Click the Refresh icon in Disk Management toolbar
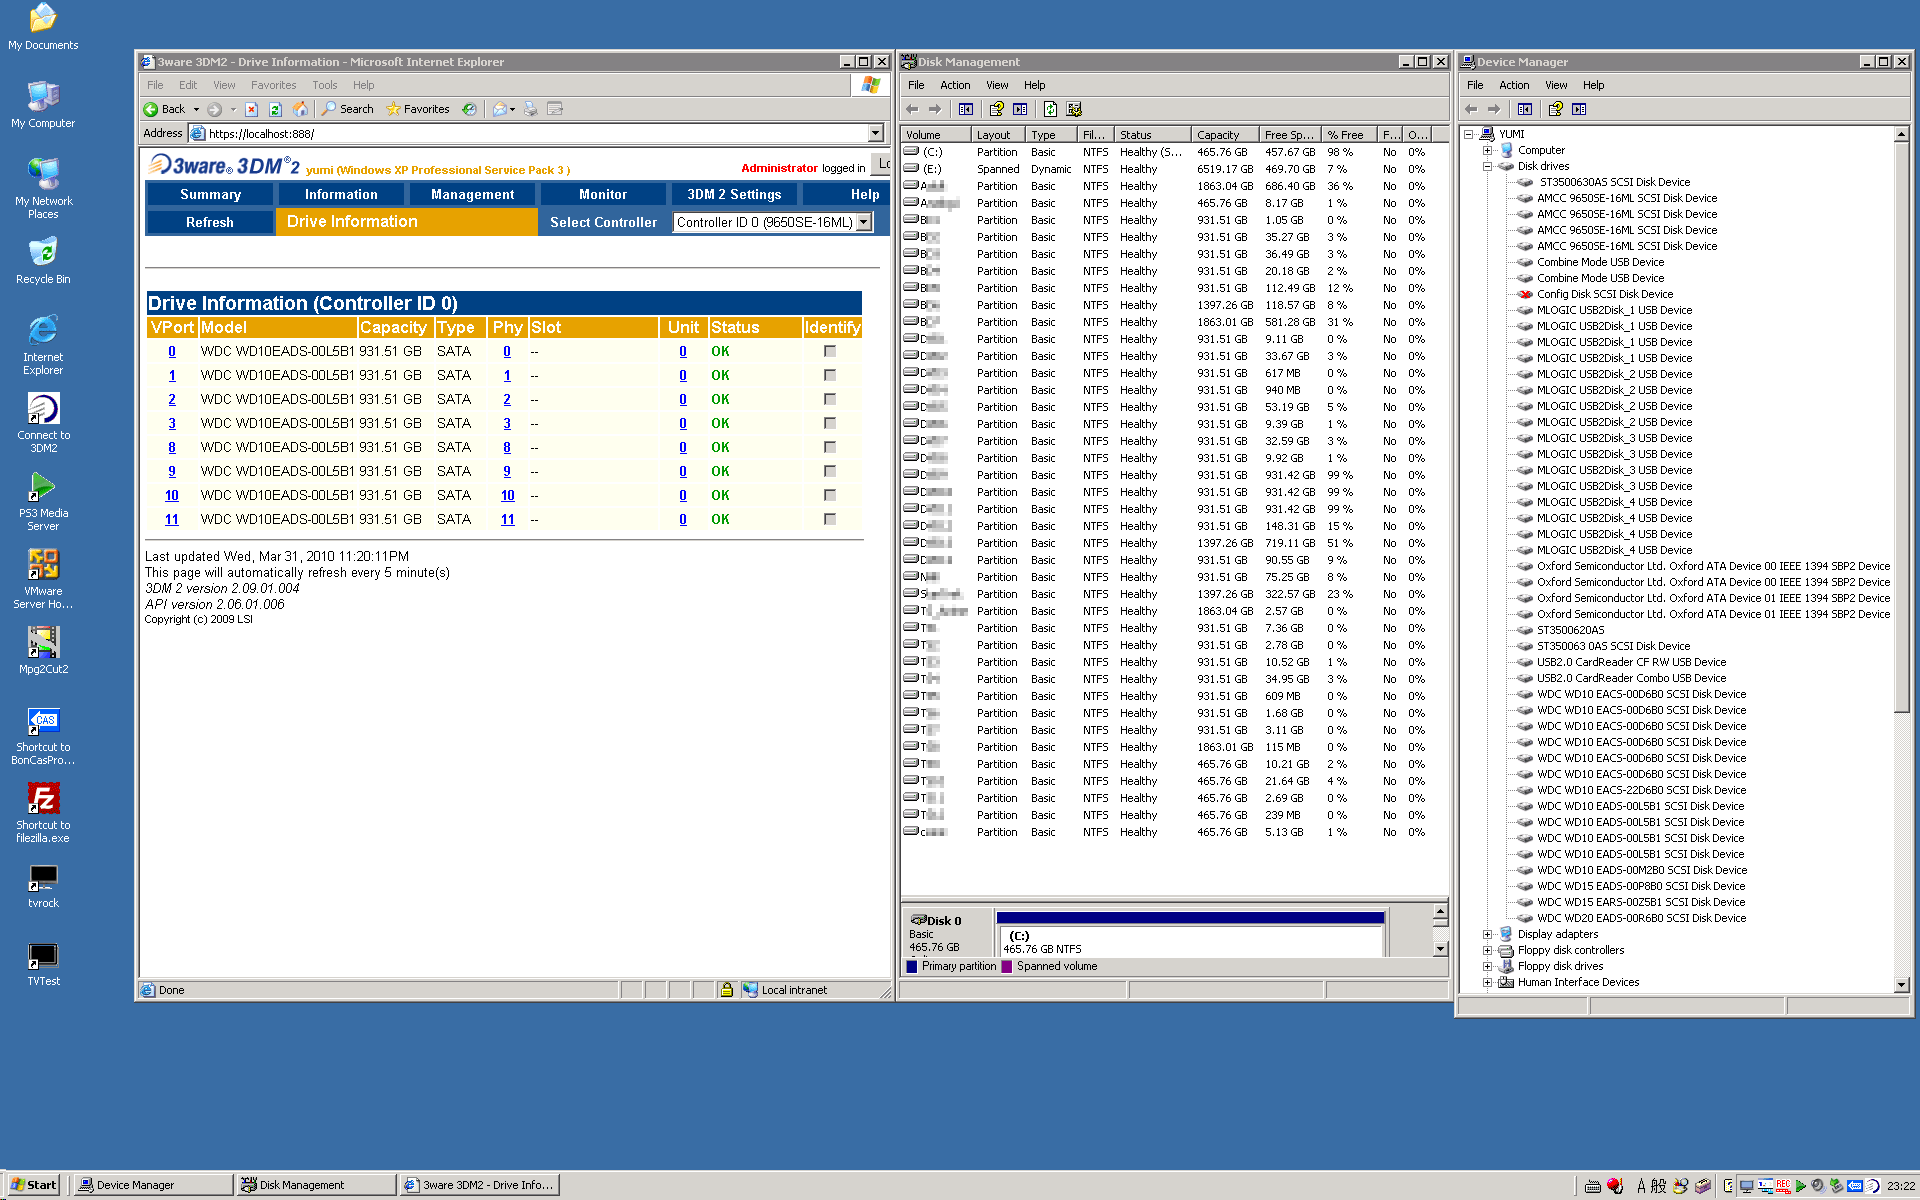 coord(1050,109)
